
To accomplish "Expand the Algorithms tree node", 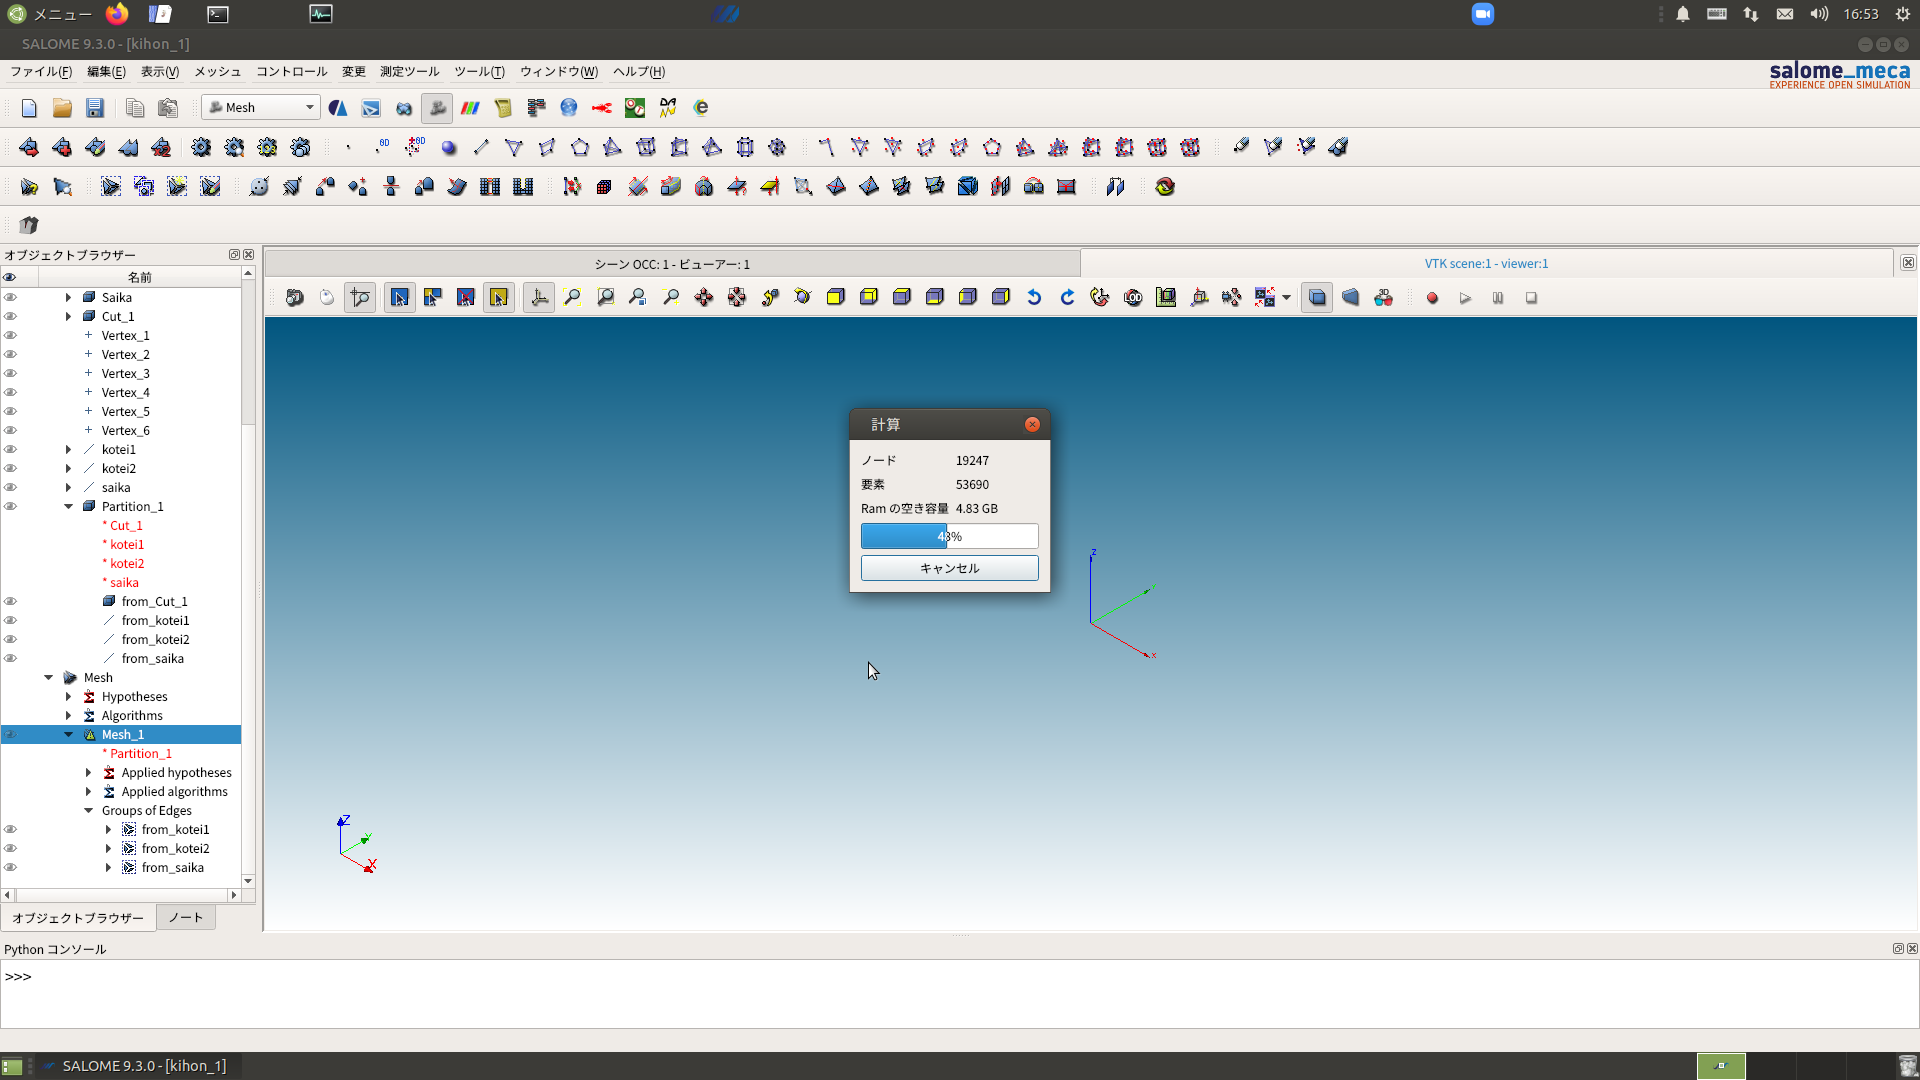I will click(68, 716).
